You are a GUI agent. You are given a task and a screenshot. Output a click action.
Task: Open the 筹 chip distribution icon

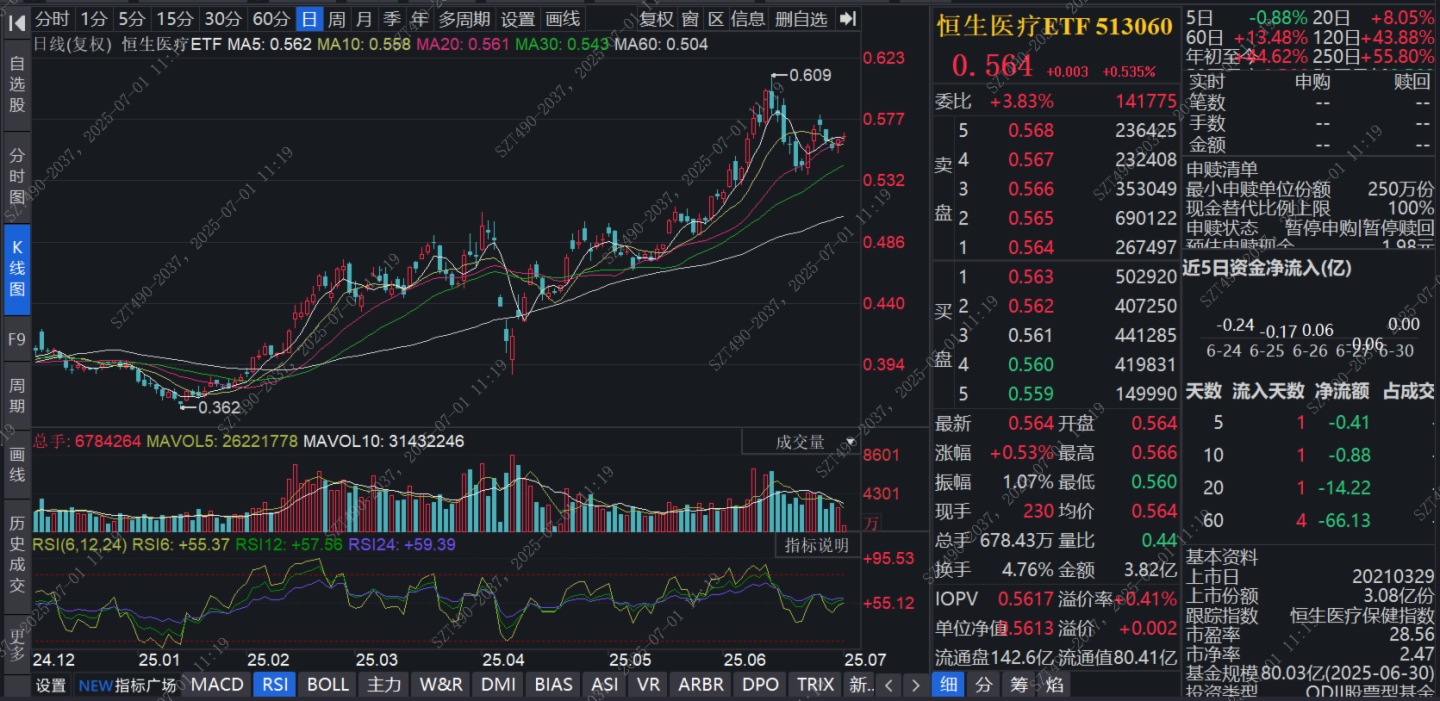tap(1019, 685)
